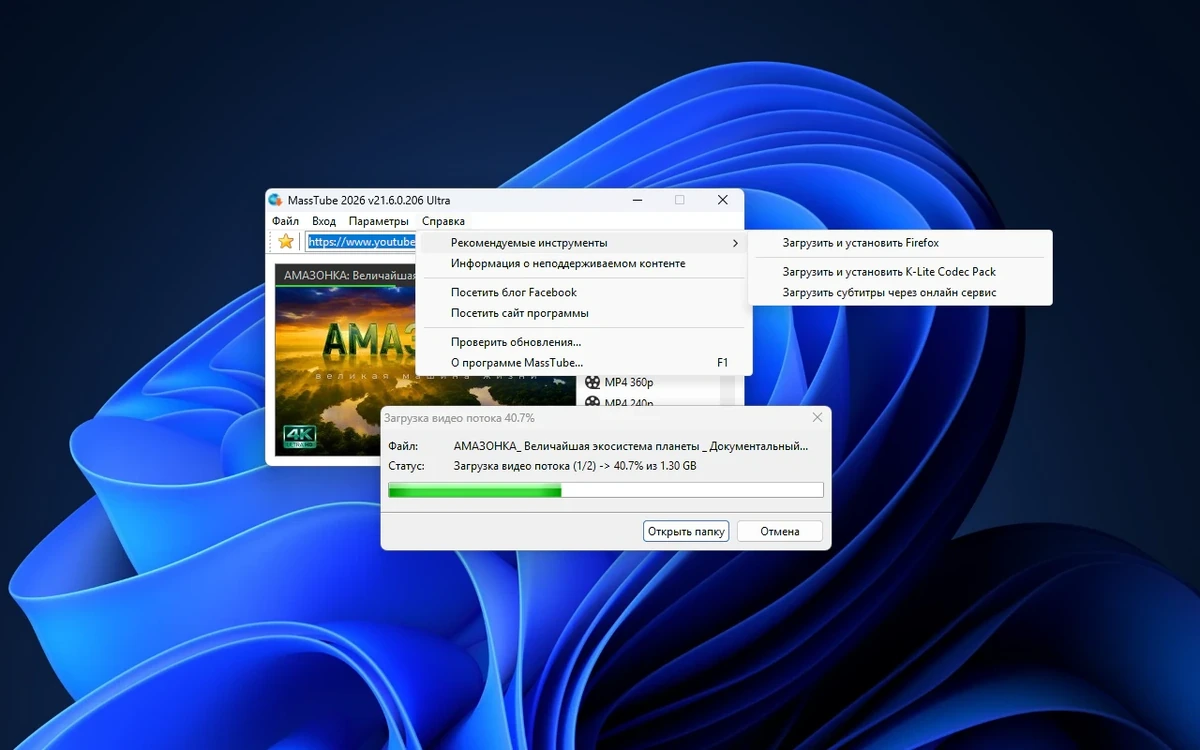Close the Справка menu in menu bar
The height and width of the screenshot is (750, 1200).
[x=443, y=221]
